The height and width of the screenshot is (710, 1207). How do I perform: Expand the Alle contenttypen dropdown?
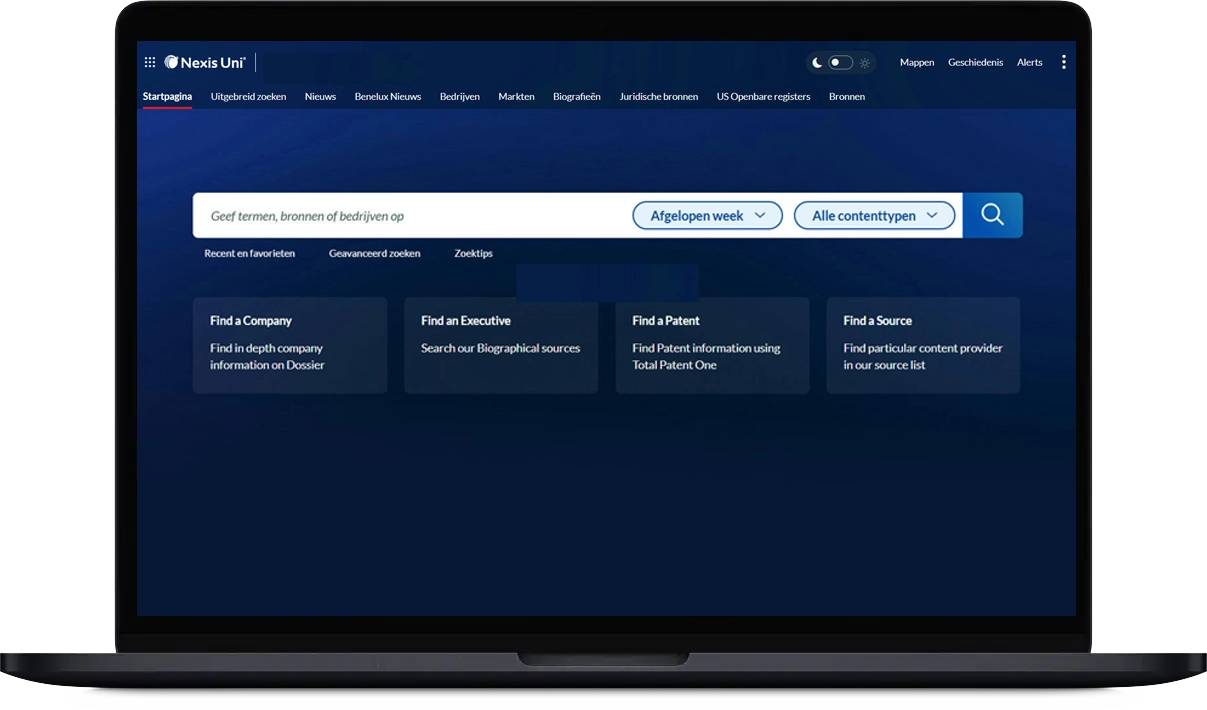tap(874, 216)
